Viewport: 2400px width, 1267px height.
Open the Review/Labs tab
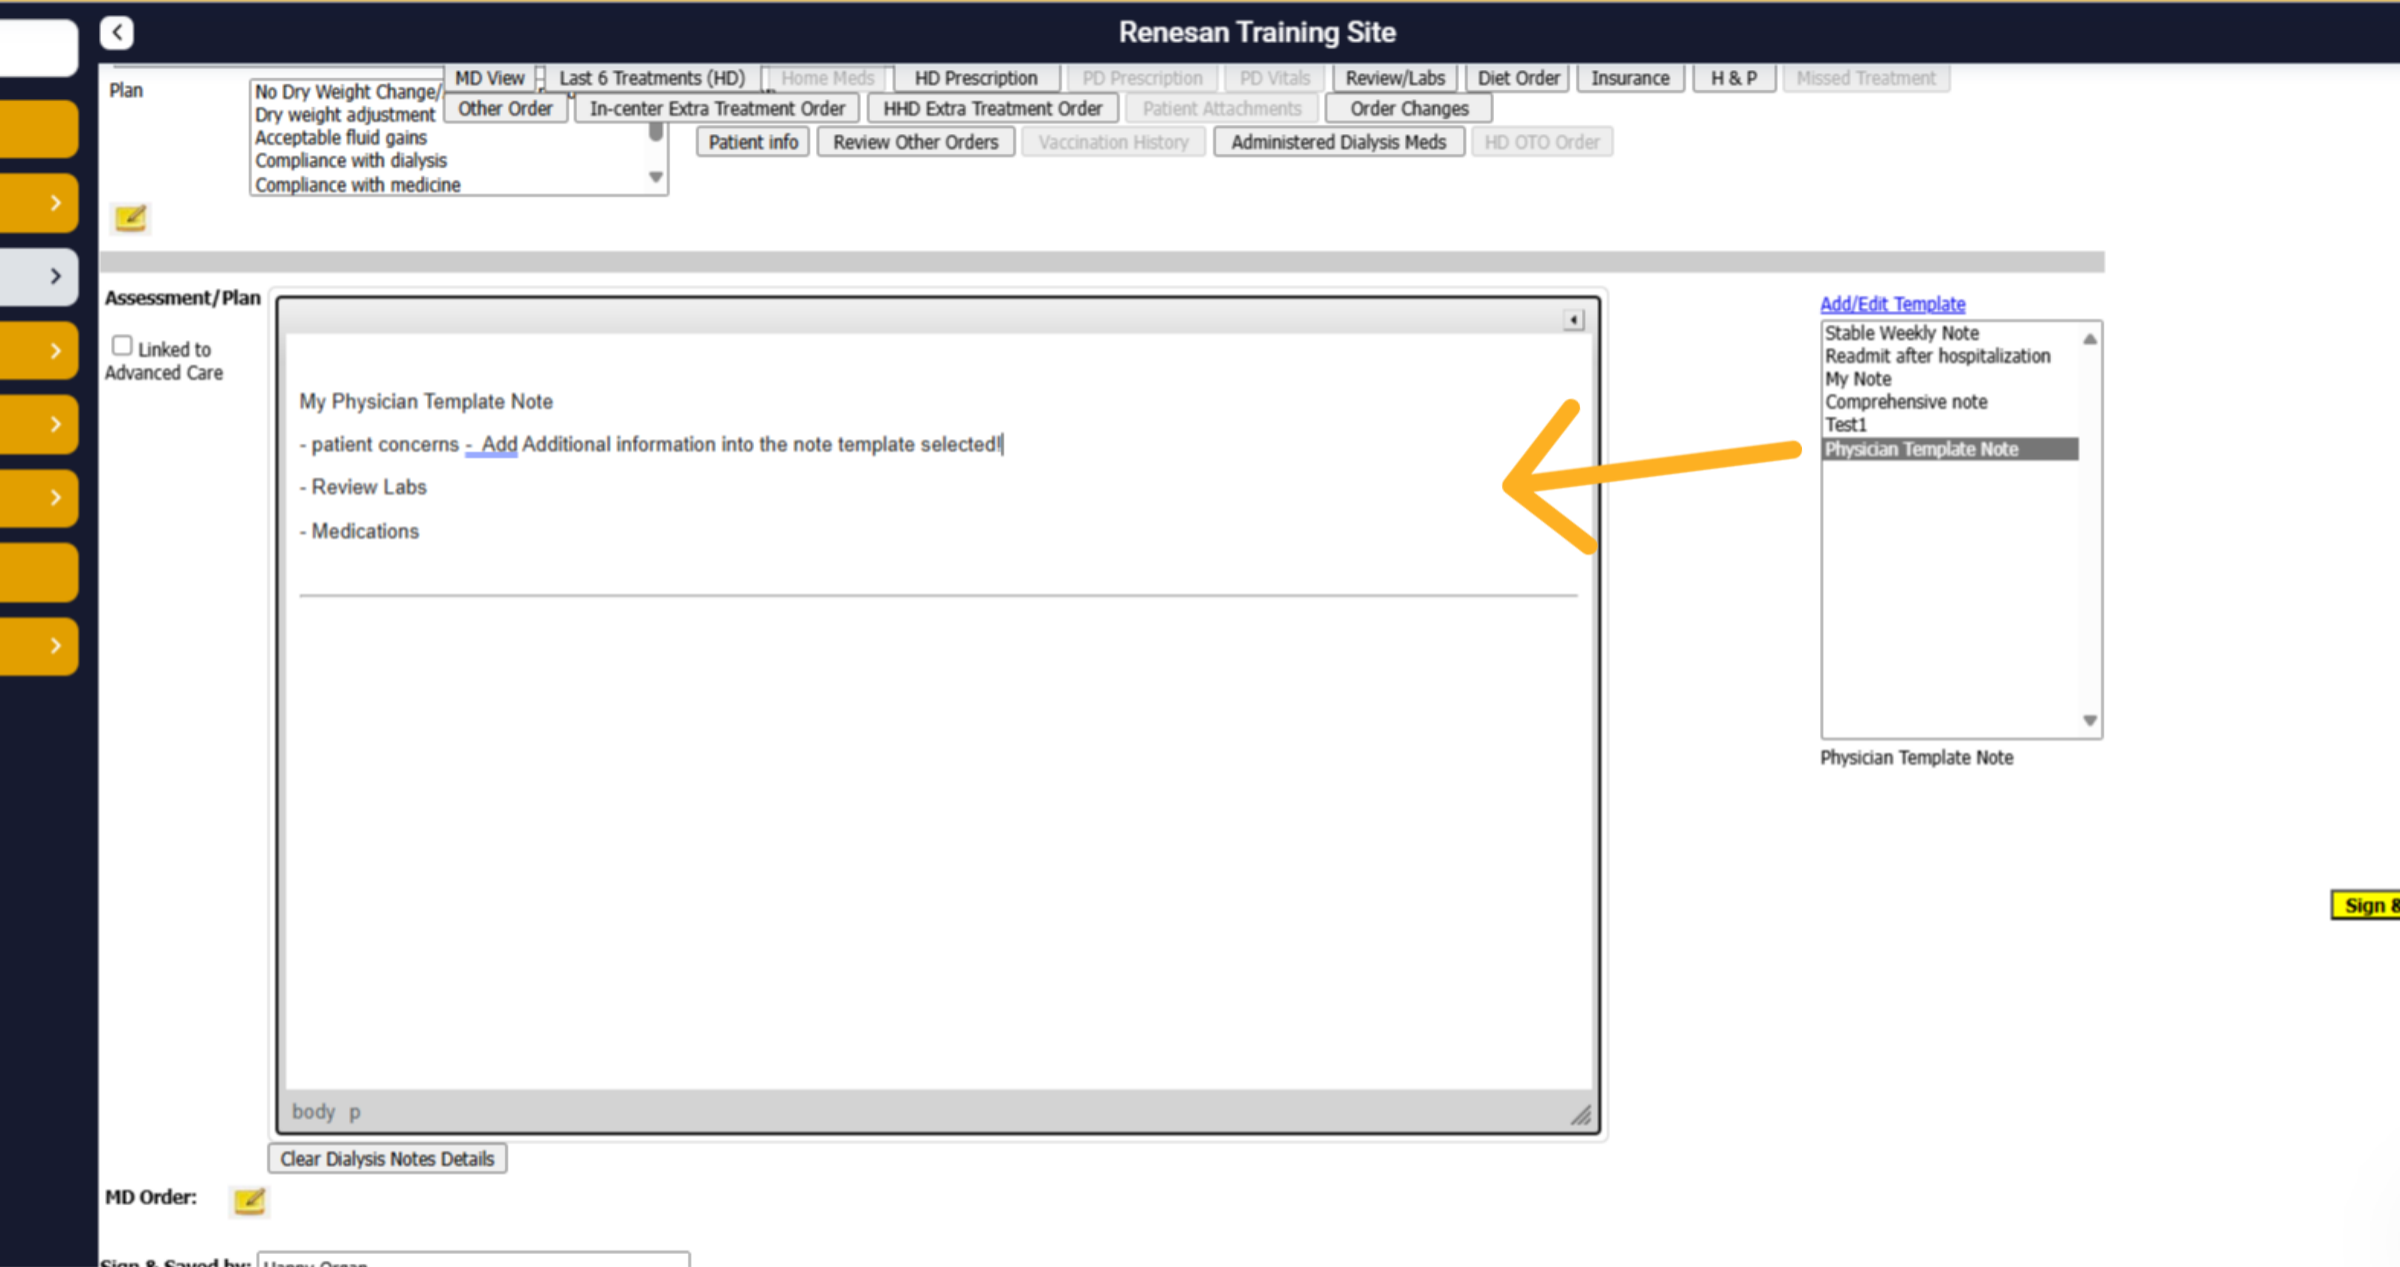pyautogui.click(x=1395, y=78)
